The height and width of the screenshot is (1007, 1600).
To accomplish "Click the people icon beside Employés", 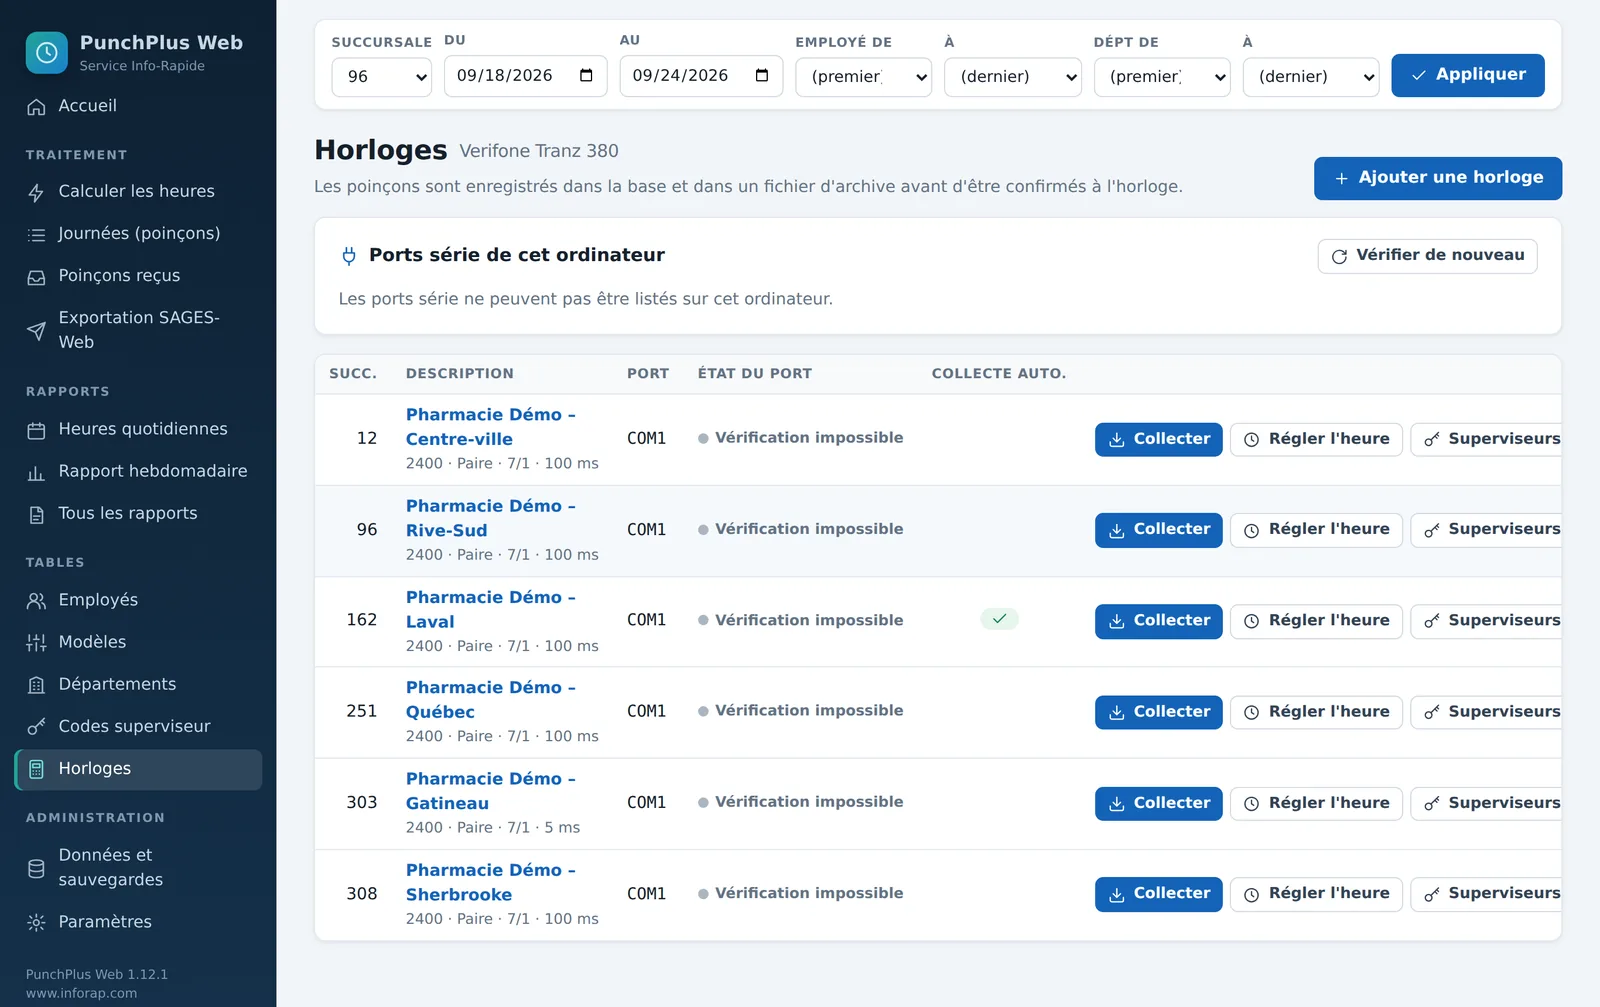I will [36, 601].
